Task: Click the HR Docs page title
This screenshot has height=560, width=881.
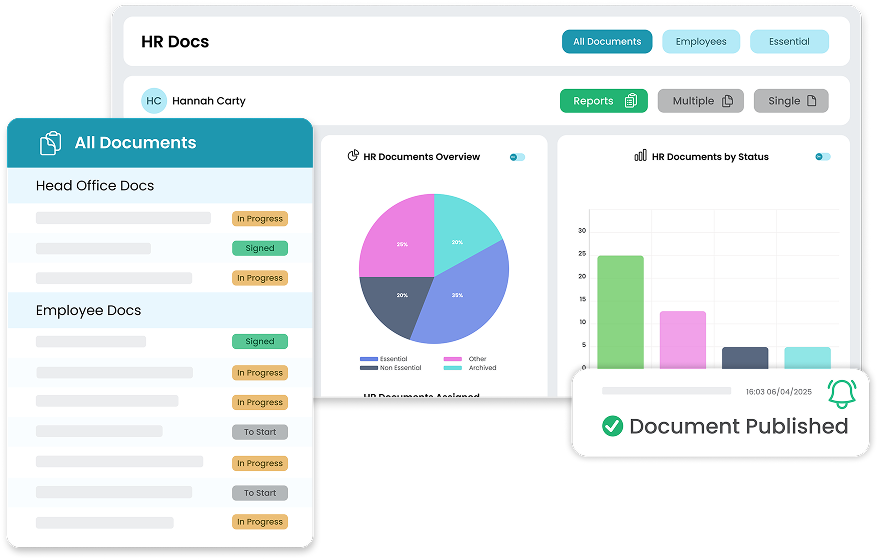Action: coord(175,42)
